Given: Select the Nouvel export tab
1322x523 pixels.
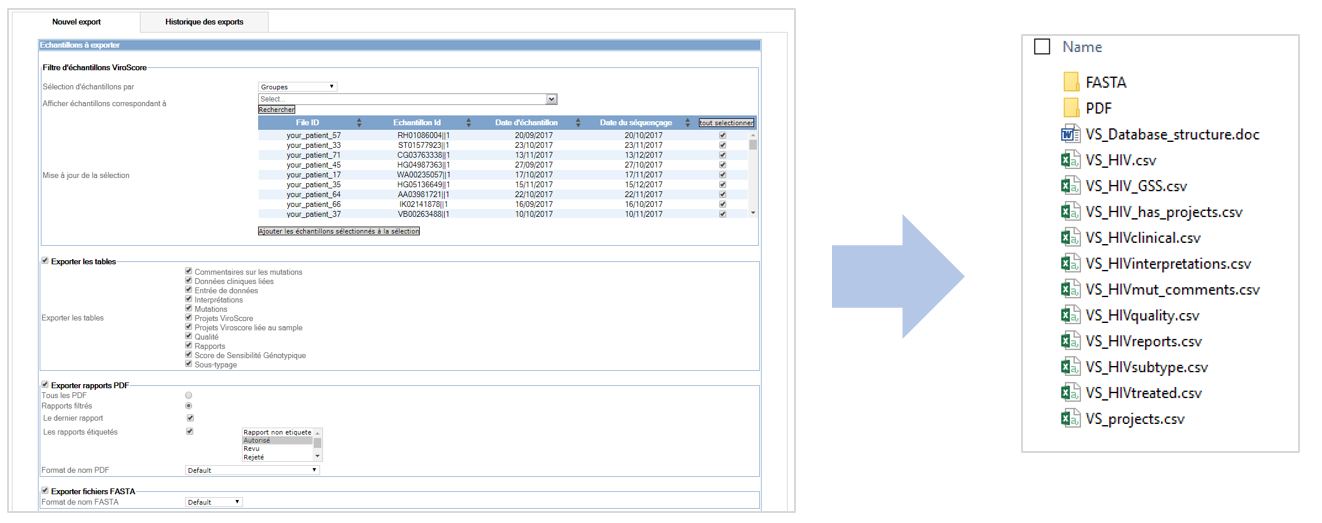Looking at the screenshot, I should (76, 22).
